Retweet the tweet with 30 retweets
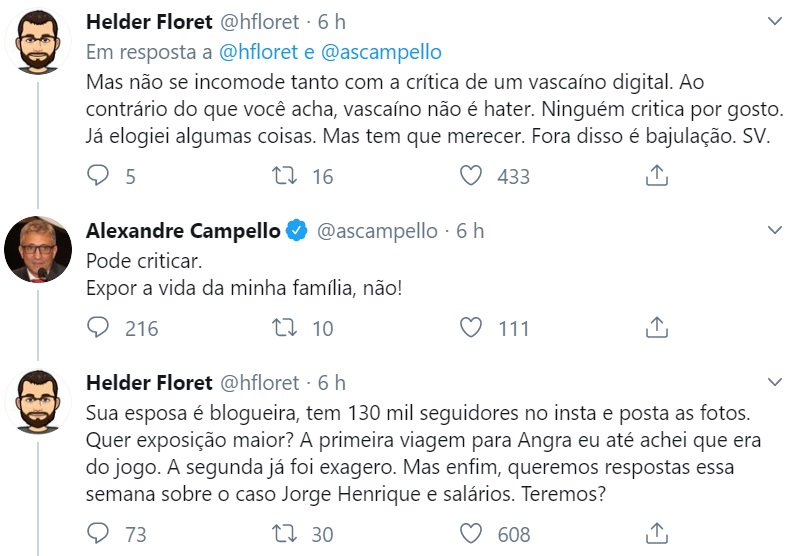The width and height of the screenshot is (793, 556). pos(285,533)
